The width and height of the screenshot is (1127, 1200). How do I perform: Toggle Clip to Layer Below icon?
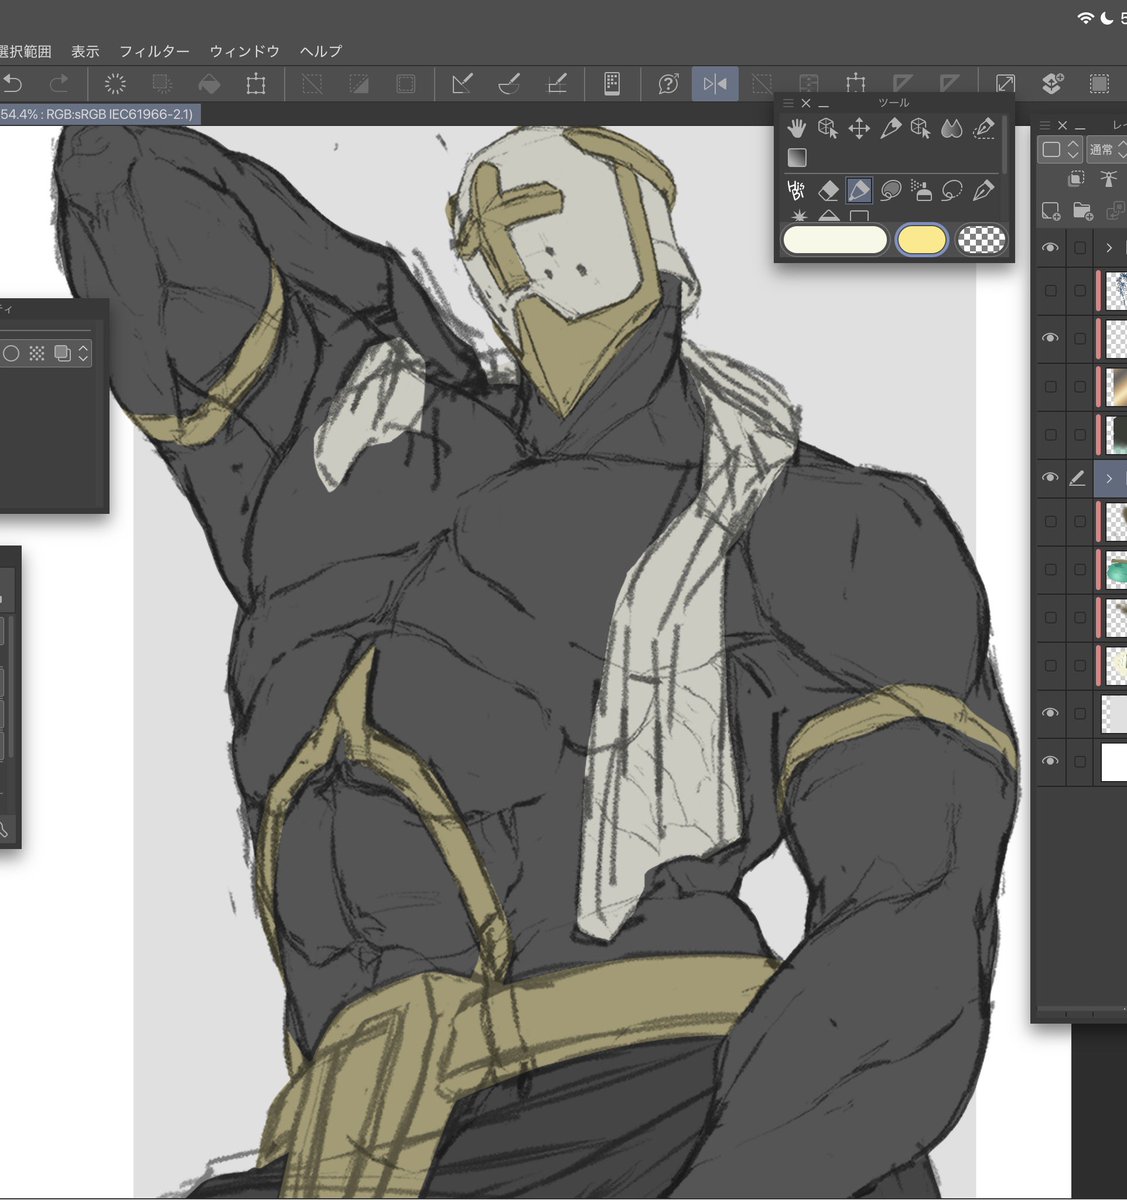(x=1076, y=179)
